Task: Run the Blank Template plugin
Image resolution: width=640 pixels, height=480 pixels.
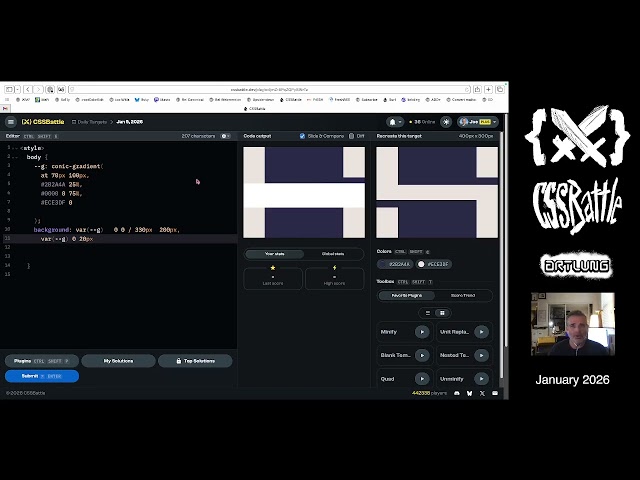Action: point(422,355)
